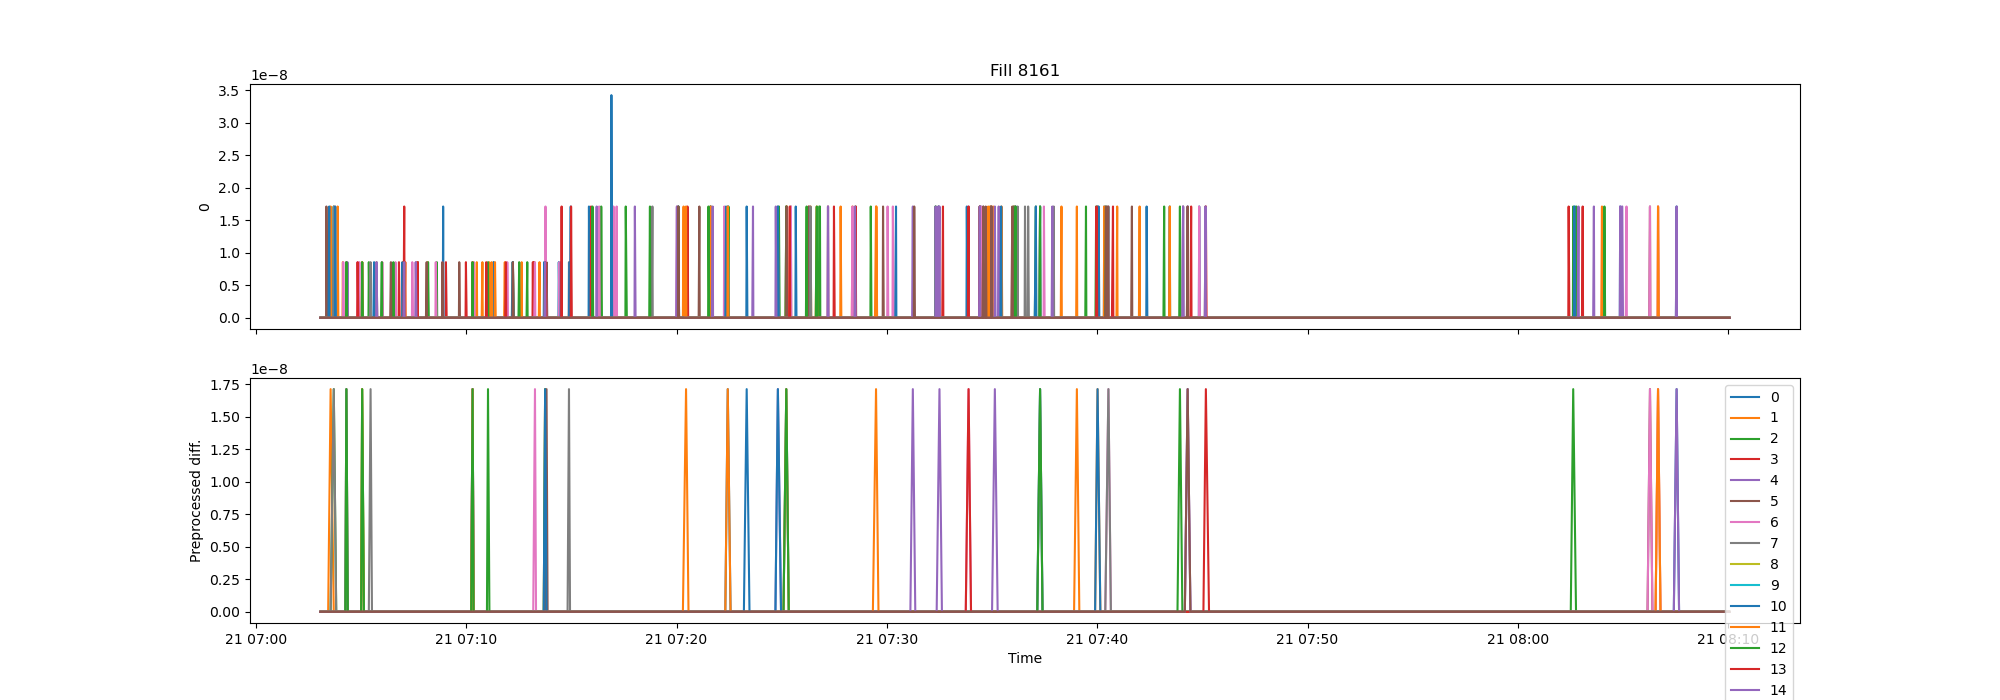Screen dimensions: 2000x700
Task: Pick legend entry label "3"
Action: pos(1775,460)
